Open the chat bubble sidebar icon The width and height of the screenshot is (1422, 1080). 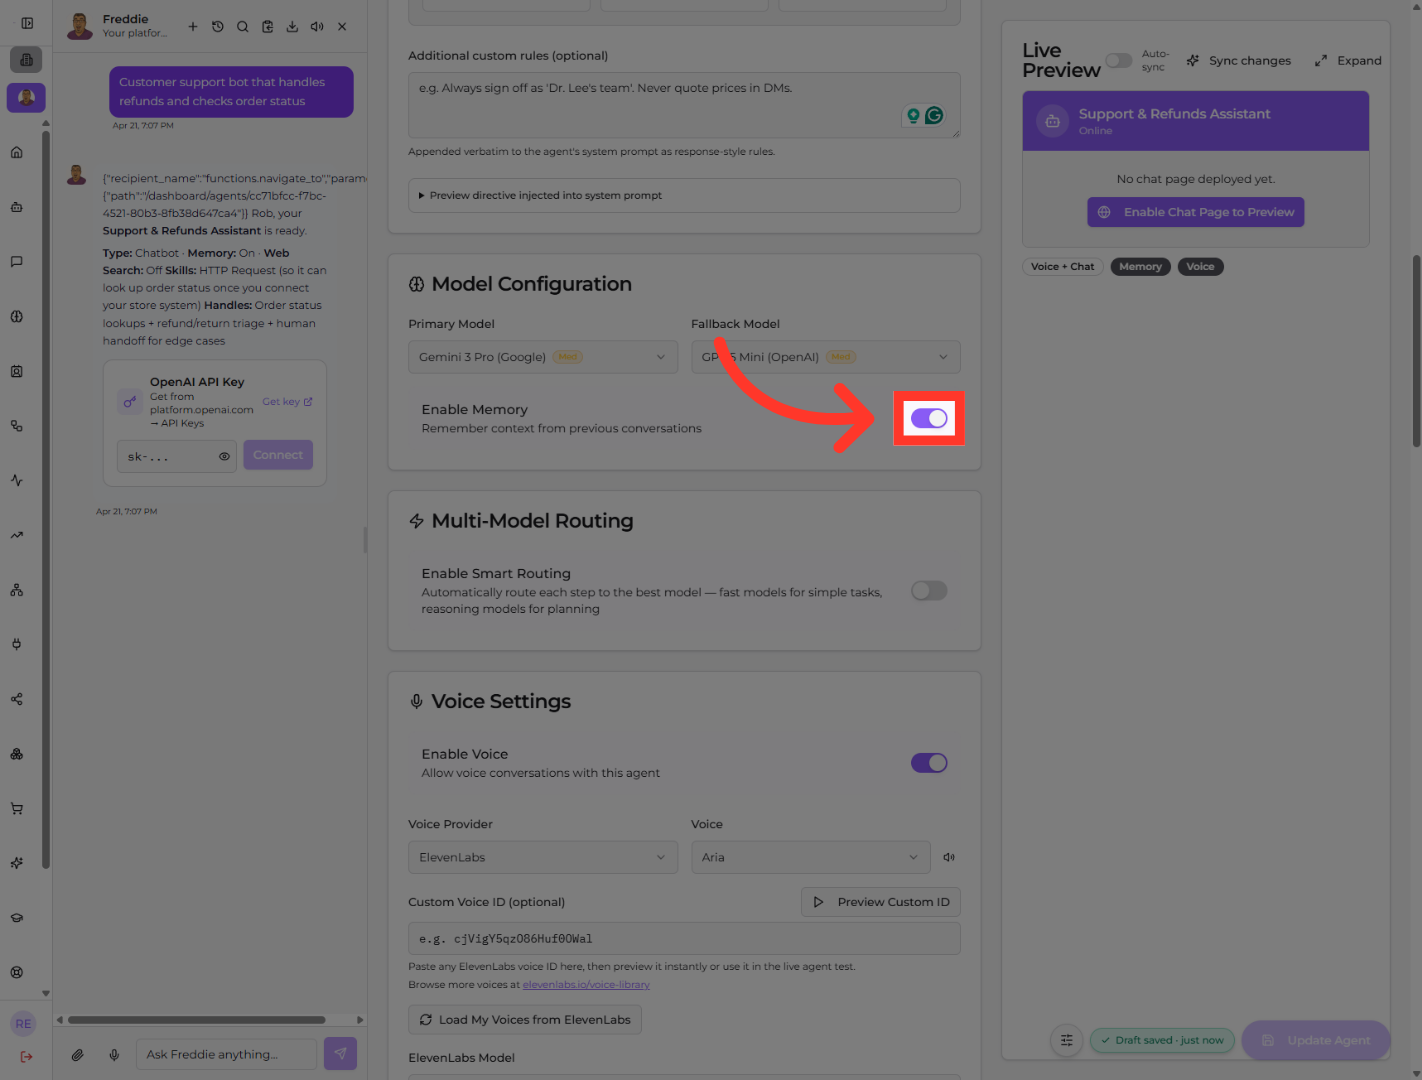pos(17,262)
